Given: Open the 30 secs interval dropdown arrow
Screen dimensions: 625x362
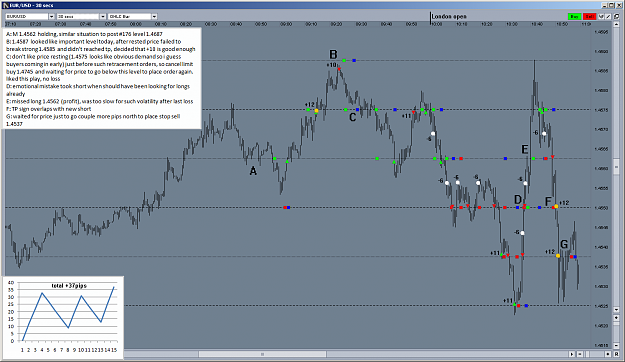Looking at the screenshot, I should point(103,16).
